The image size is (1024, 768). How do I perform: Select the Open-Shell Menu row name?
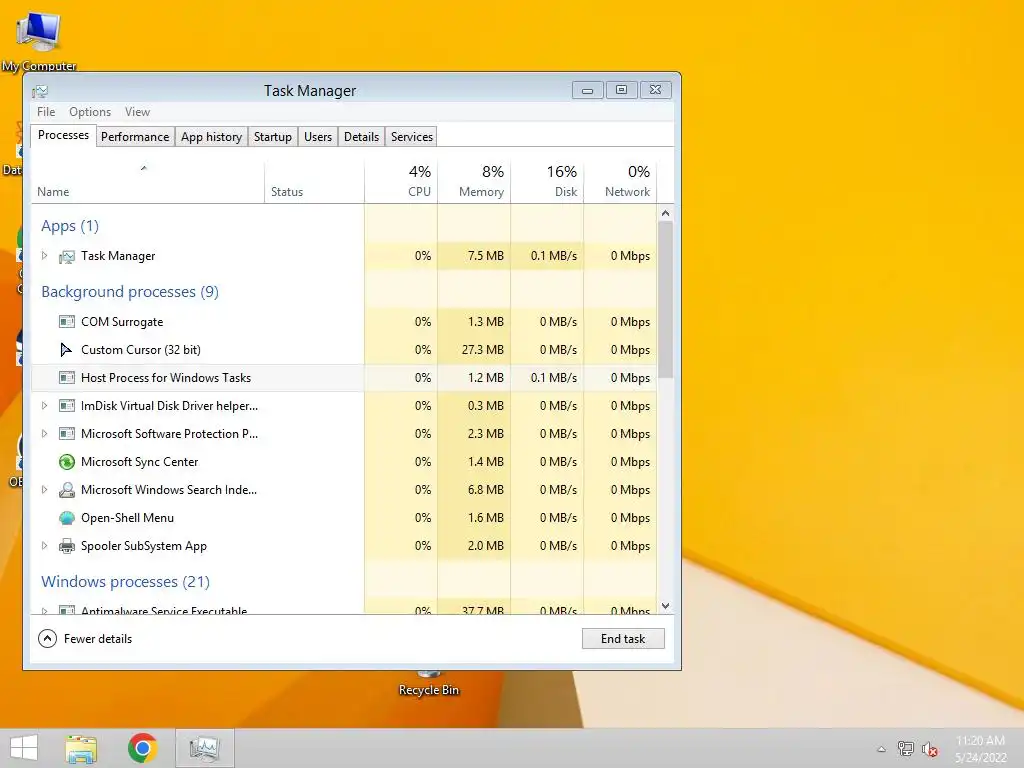127,518
